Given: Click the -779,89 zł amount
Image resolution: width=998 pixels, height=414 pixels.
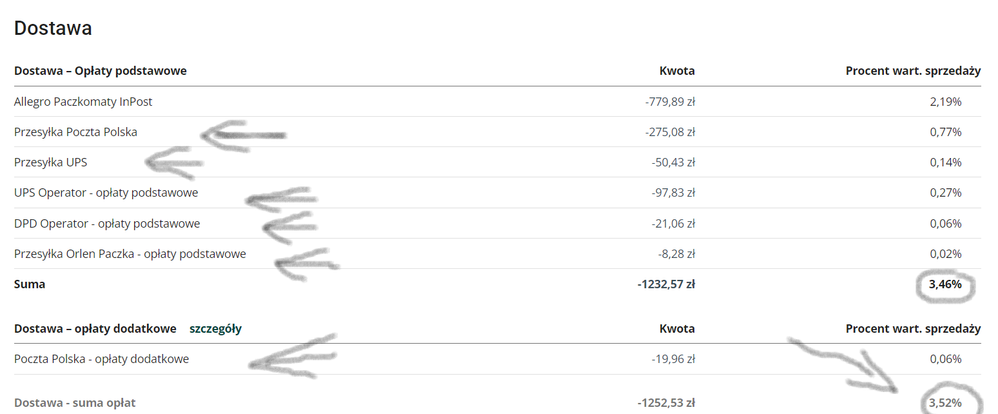Looking at the screenshot, I should coord(670,102).
